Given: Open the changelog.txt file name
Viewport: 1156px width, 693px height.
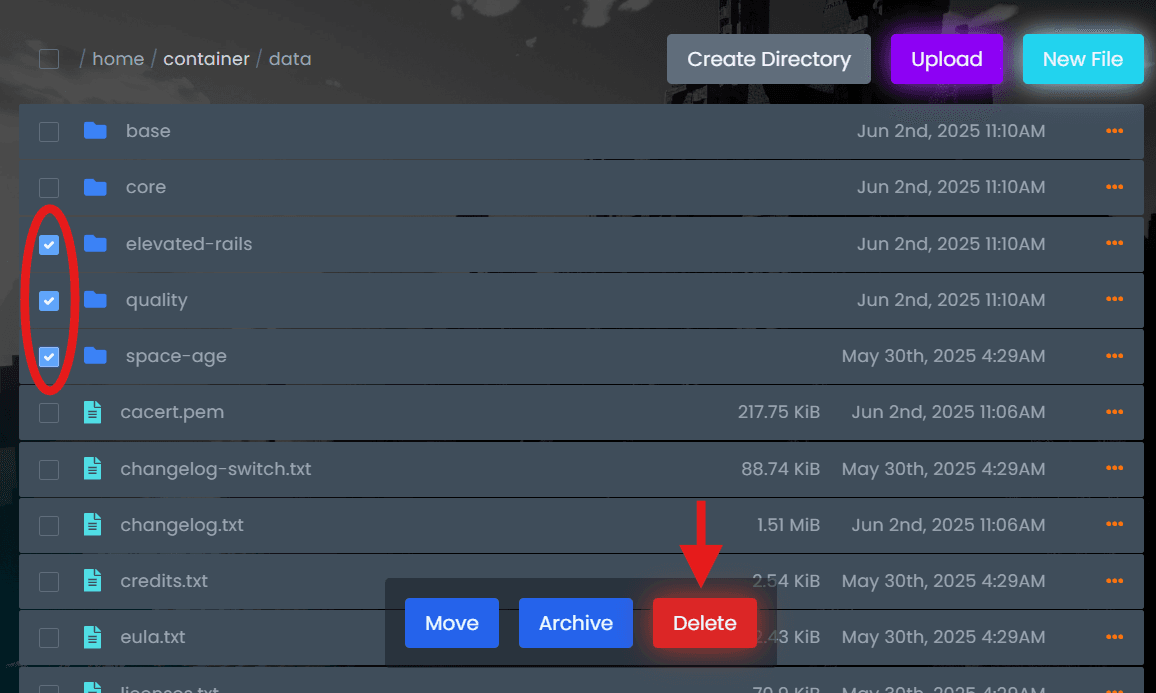Looking at the screenshot, I should pyautogui.click(x=182, y=525).
